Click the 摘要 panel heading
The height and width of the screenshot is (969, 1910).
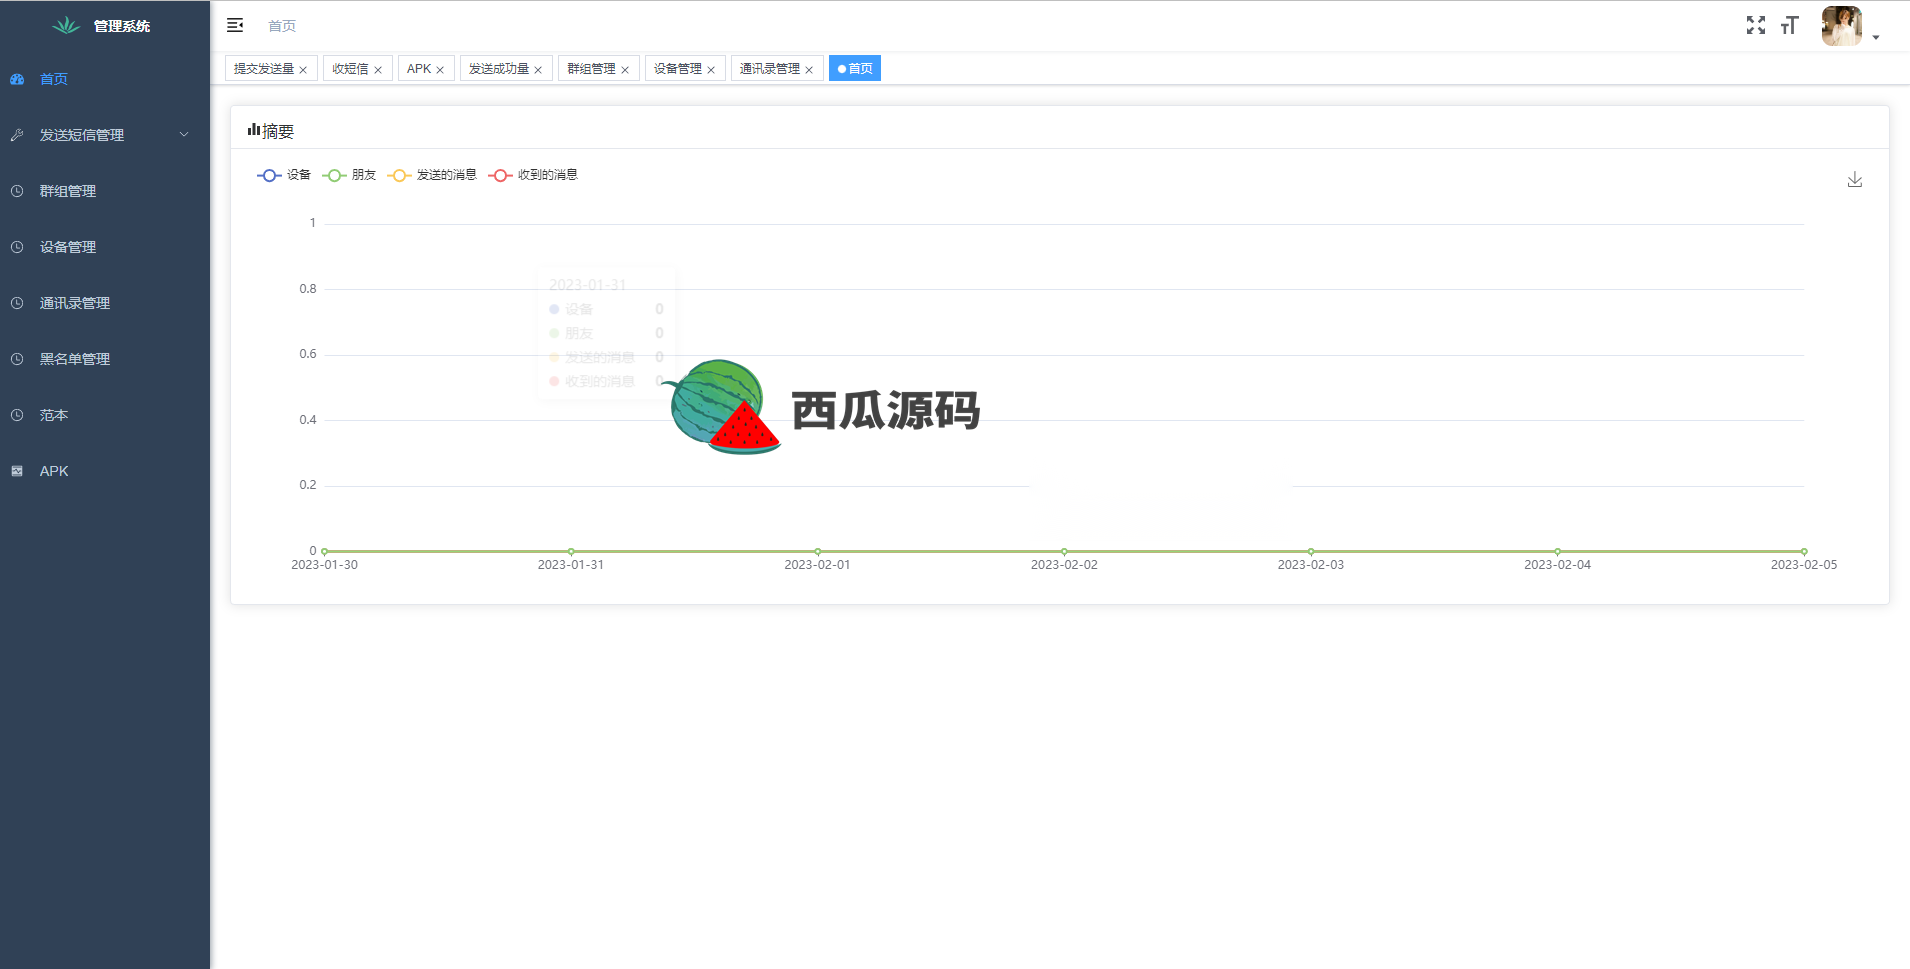pyautogui.click(x=271, y=131)
